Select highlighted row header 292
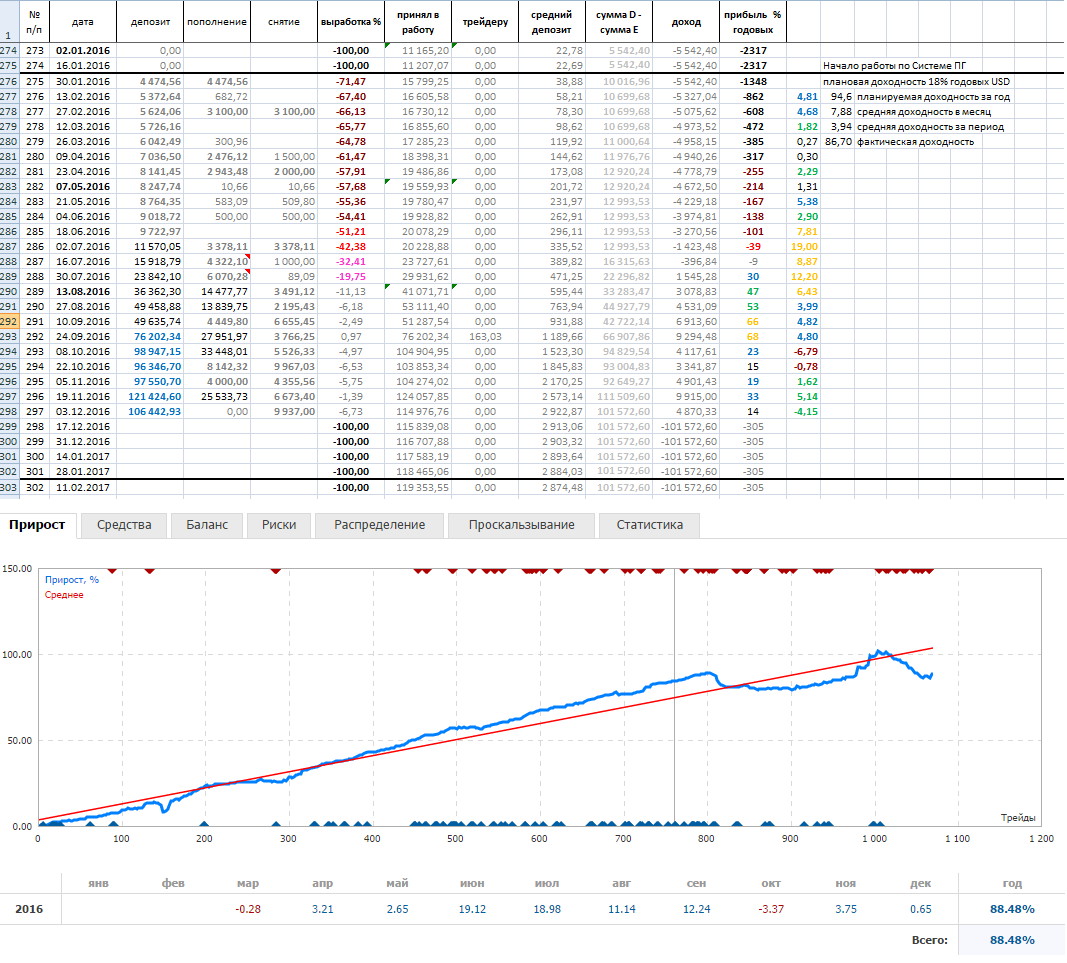 pos(9,322)
